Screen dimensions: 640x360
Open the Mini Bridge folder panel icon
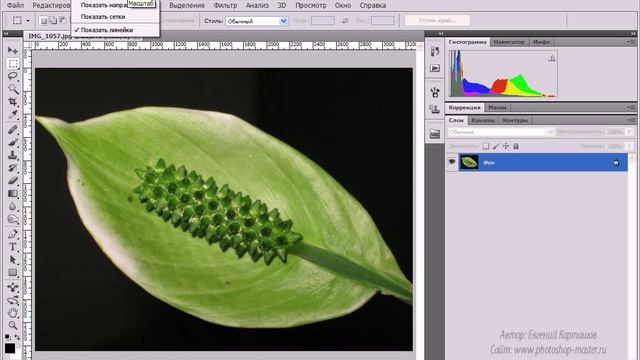(x=435, y=133)
